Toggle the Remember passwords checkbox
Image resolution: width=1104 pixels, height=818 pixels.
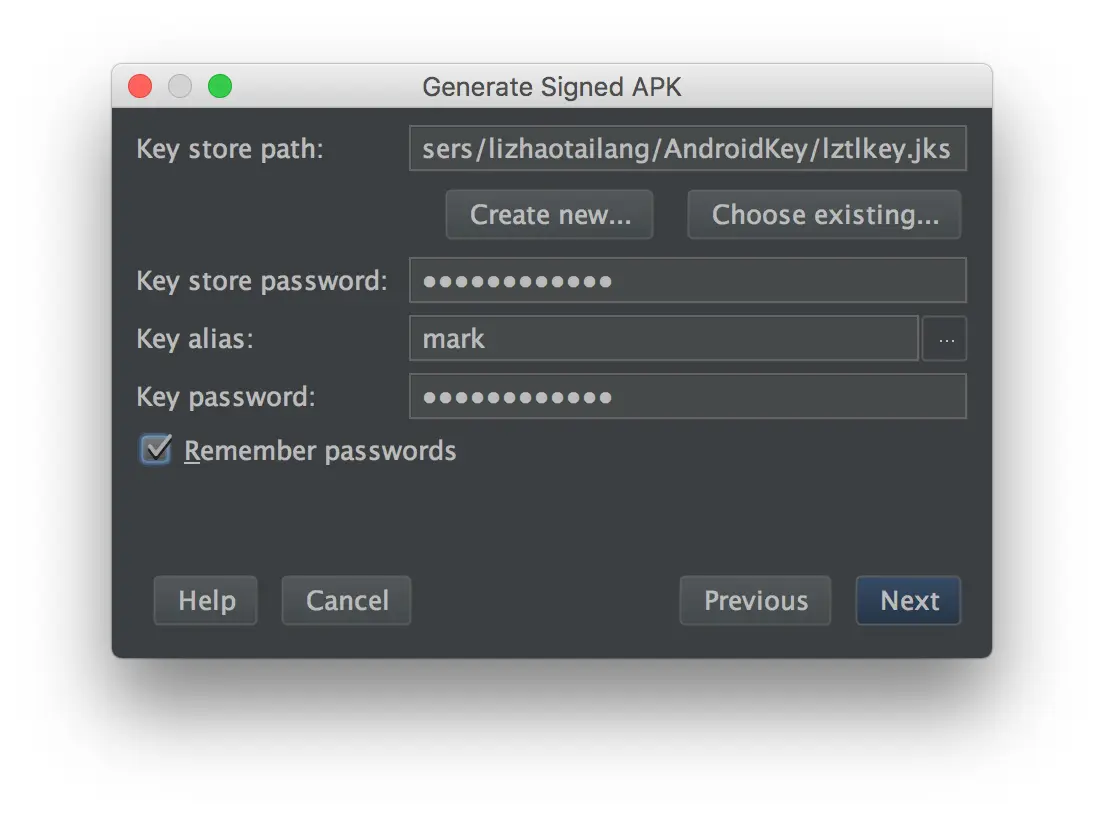coord(156,450)
